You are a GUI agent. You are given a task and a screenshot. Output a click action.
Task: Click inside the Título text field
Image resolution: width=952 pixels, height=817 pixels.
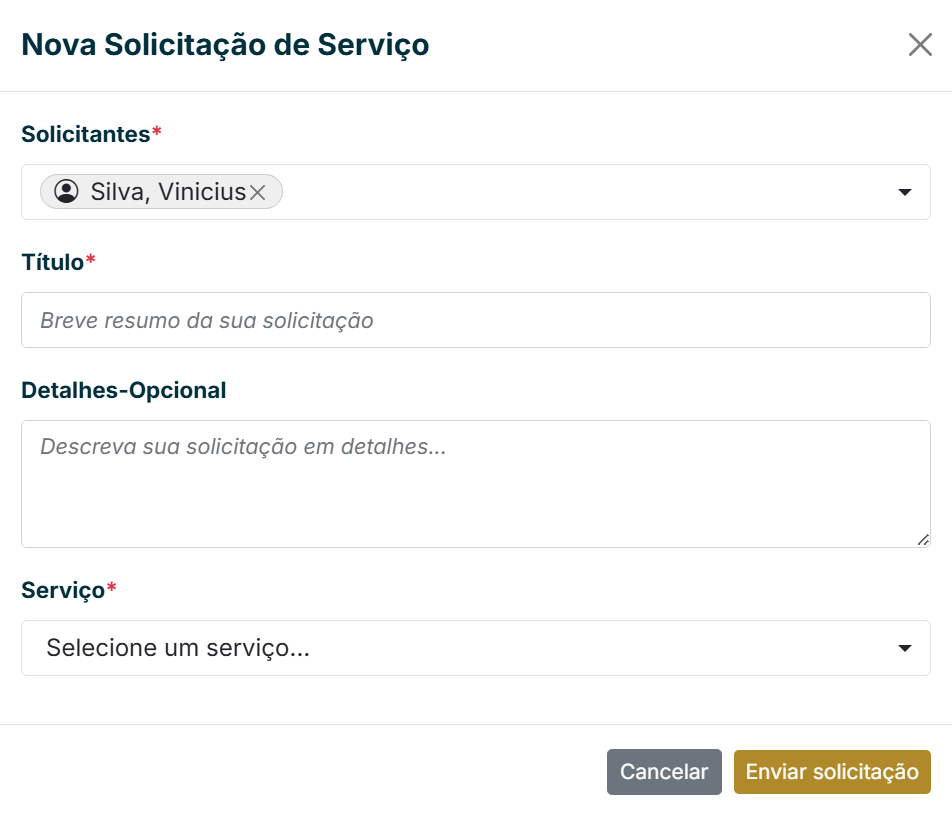(x=476, y=320)
